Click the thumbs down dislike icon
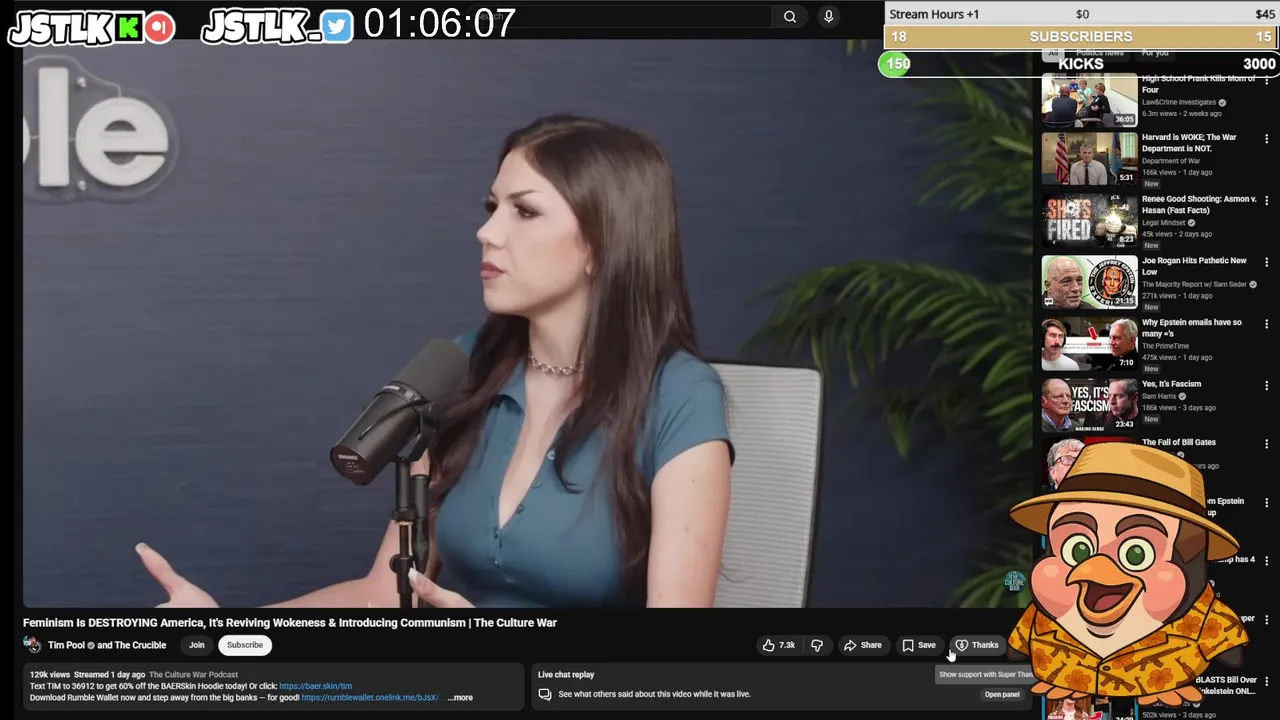The width and height of the screenshot is (1280, 720). (x=817, y=645)
